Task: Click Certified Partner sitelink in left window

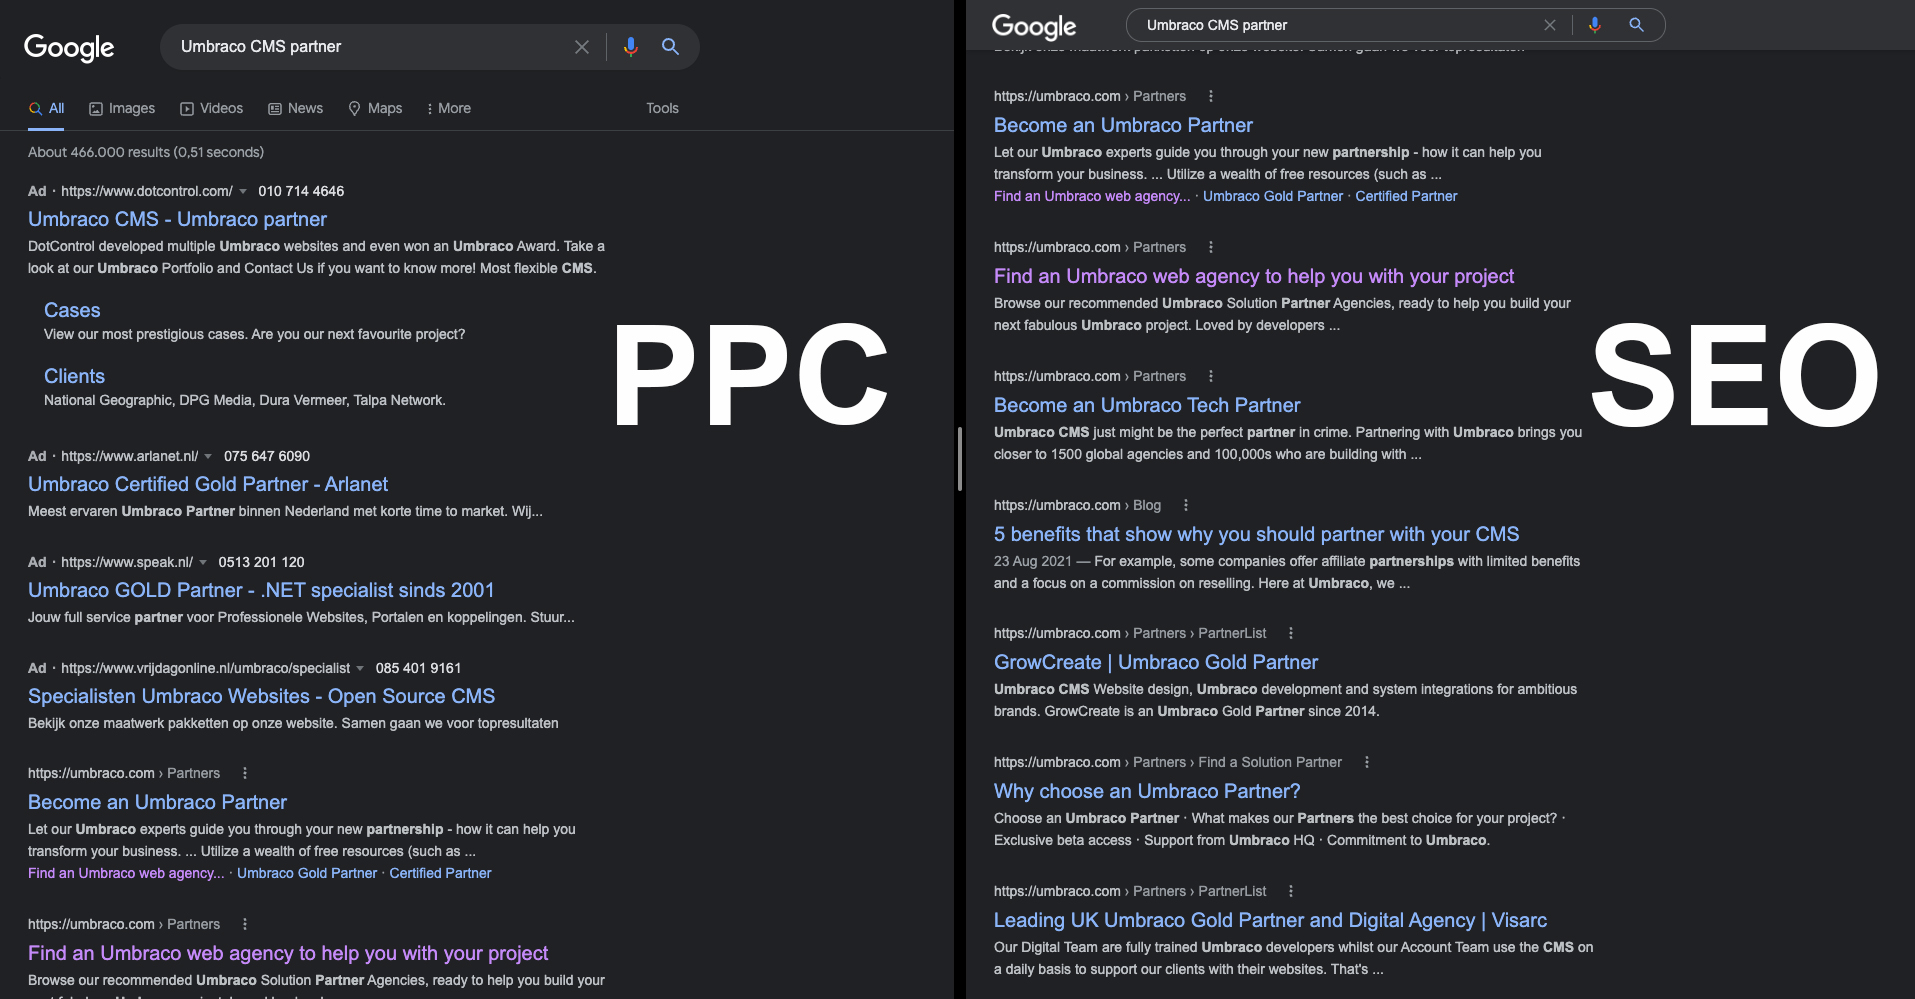Action: point(440,873)
